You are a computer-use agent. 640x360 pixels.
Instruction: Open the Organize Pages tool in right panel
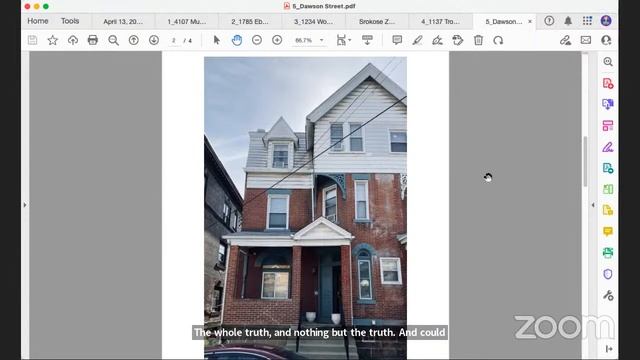tap(608, 126)
